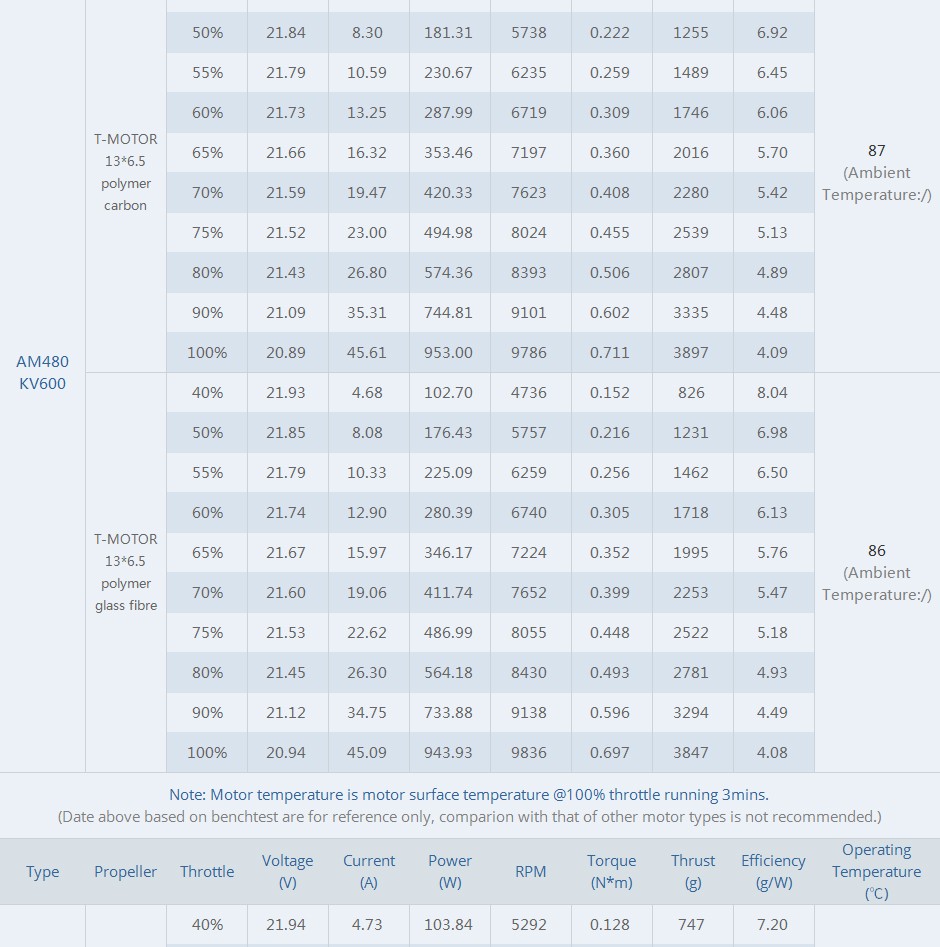Select the T-MOTOR 13*6.5 polymer glass fibre cell
The width and height of the screenshot is (940, 947).
[126, 572]
